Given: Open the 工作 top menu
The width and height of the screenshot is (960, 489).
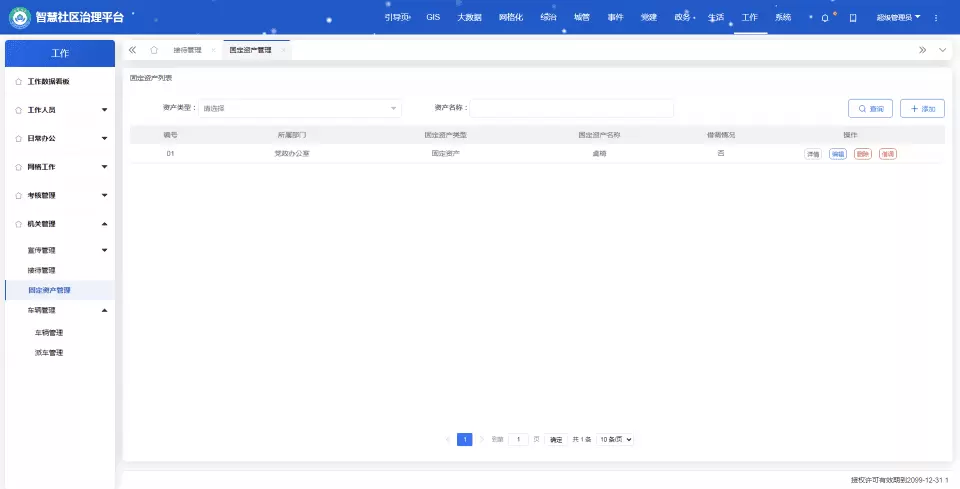Looking at the screenshot, I should [750, 18].
